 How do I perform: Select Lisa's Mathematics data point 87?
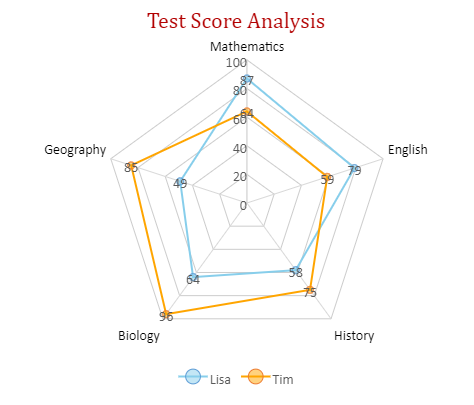(x=247, y=79)
